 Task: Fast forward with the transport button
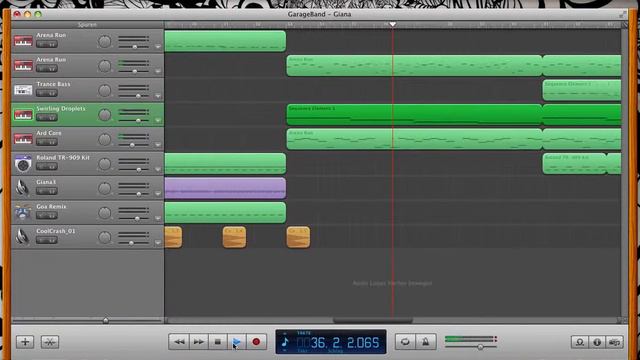click(x=198, y=342)
